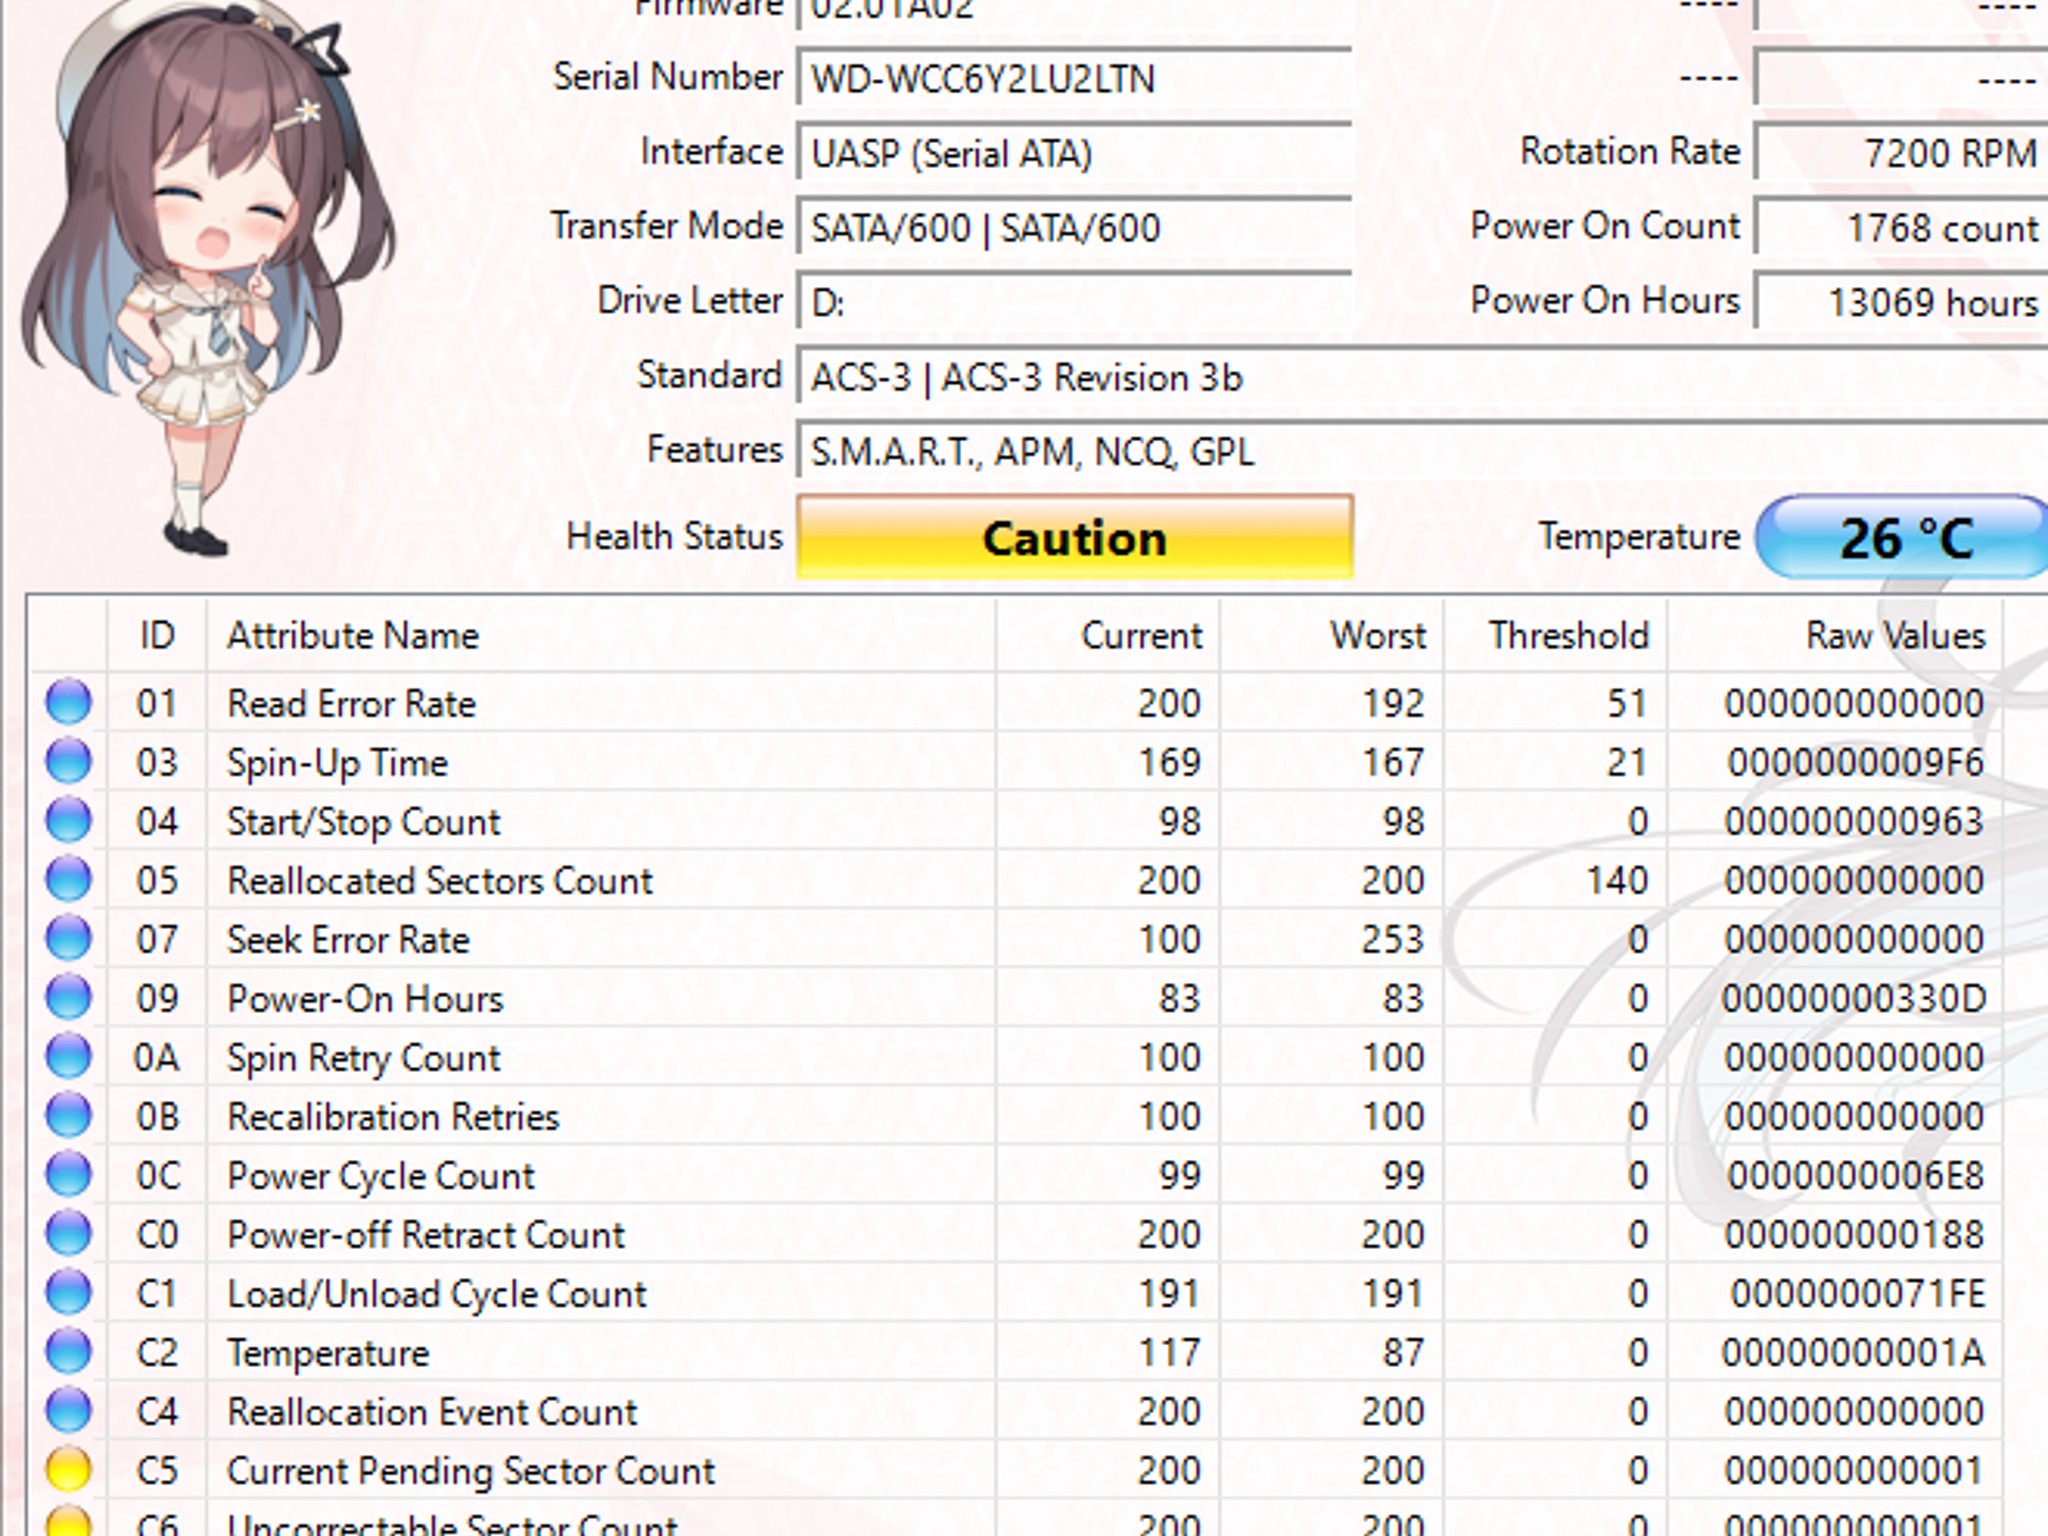This screenshot has height=1536, width=2048.
Task: Click the blue status icon for Spin-Up Time
Action: pyautogui.click(x=69, y=761)
